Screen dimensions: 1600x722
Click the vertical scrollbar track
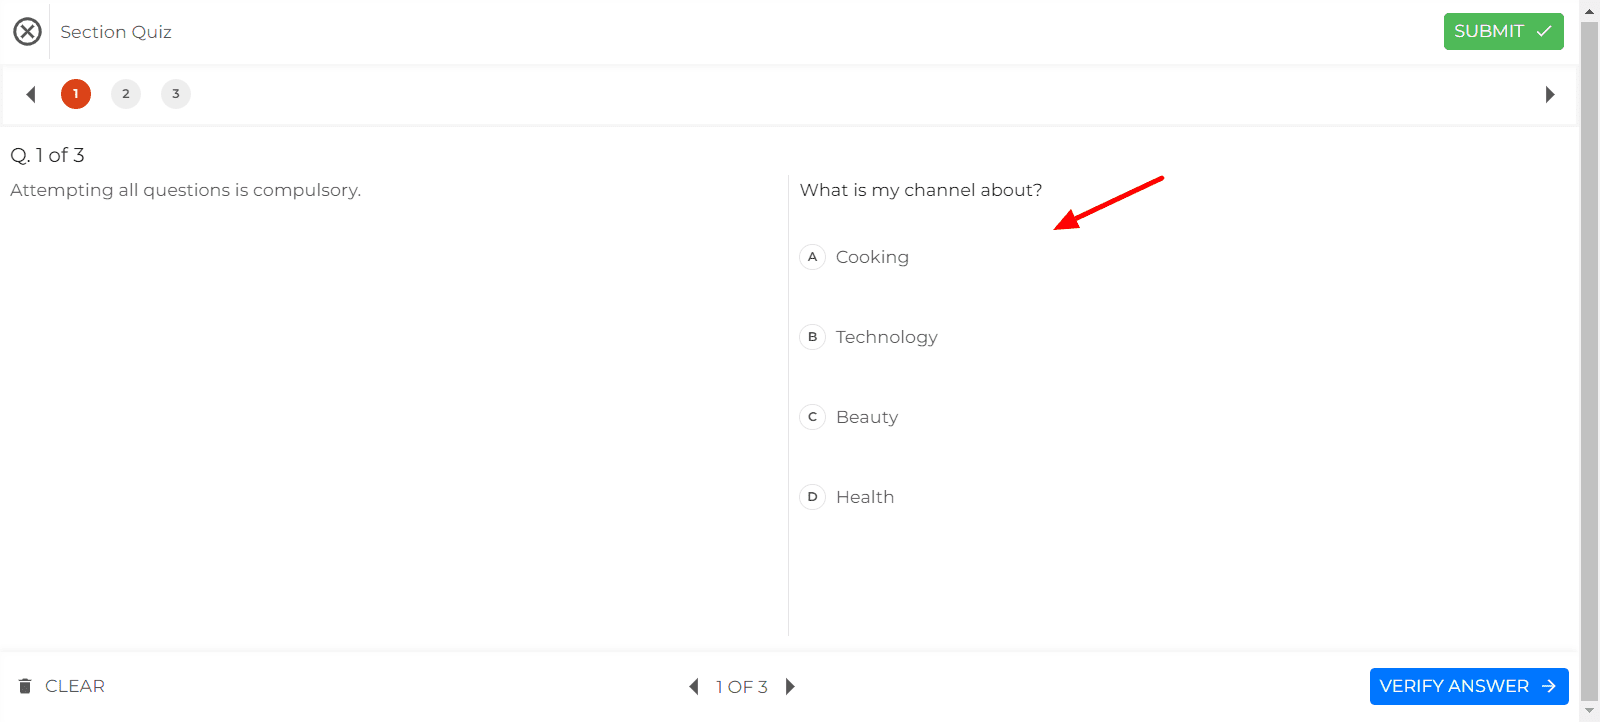1589,360
